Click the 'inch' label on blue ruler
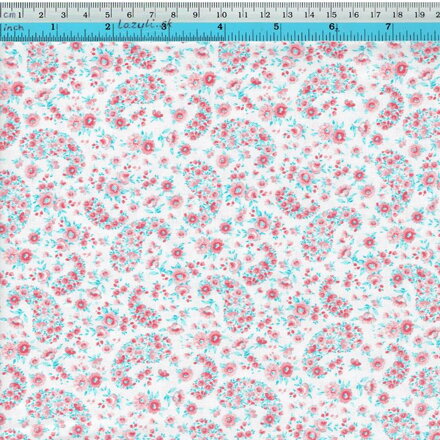The width and height of the screenshot is (440, 440). point(13,27)
